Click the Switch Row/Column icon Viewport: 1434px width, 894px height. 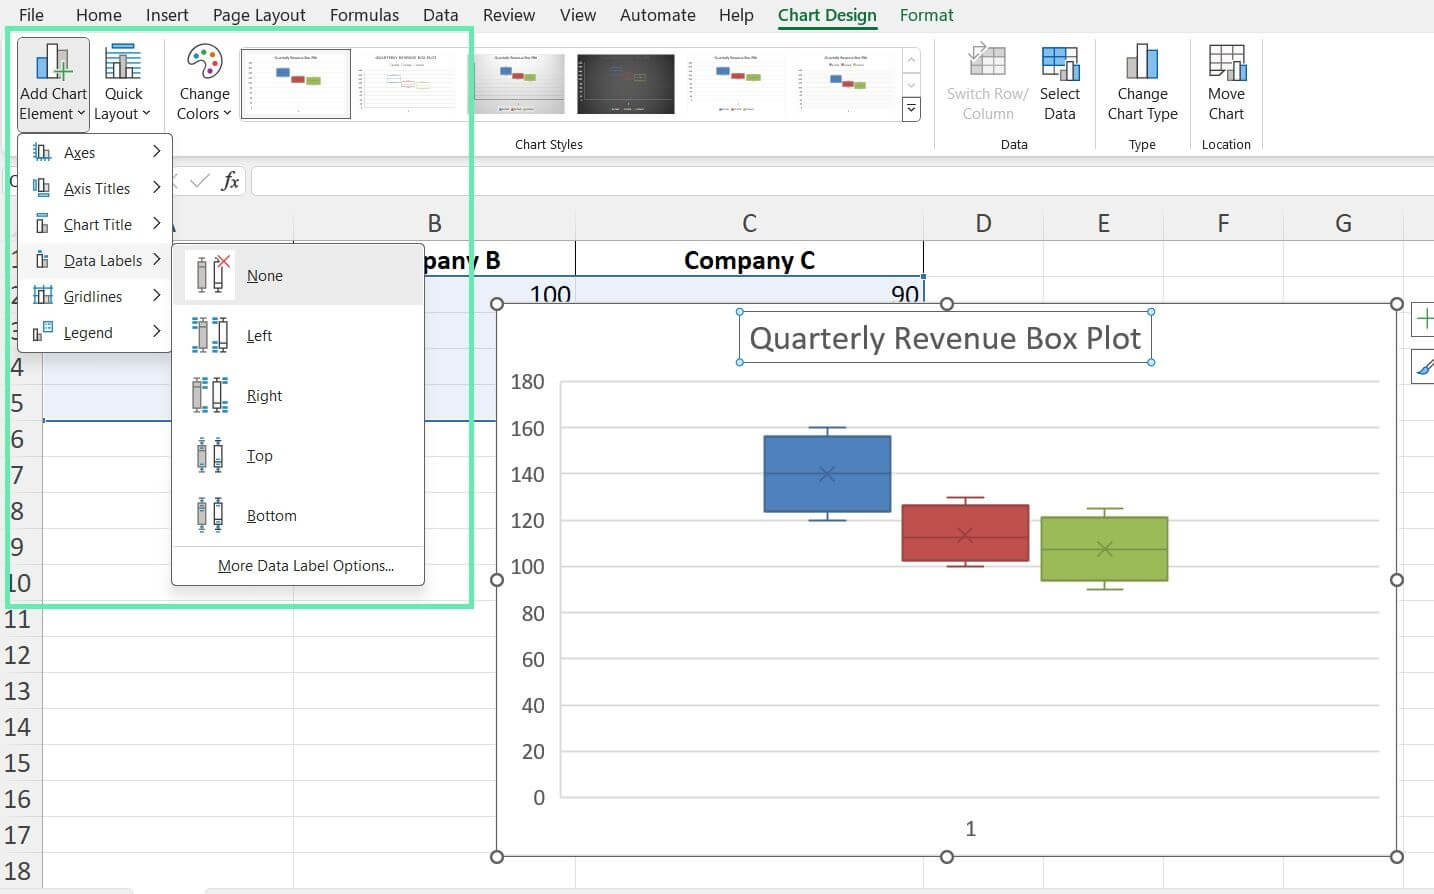click(987, 80)
